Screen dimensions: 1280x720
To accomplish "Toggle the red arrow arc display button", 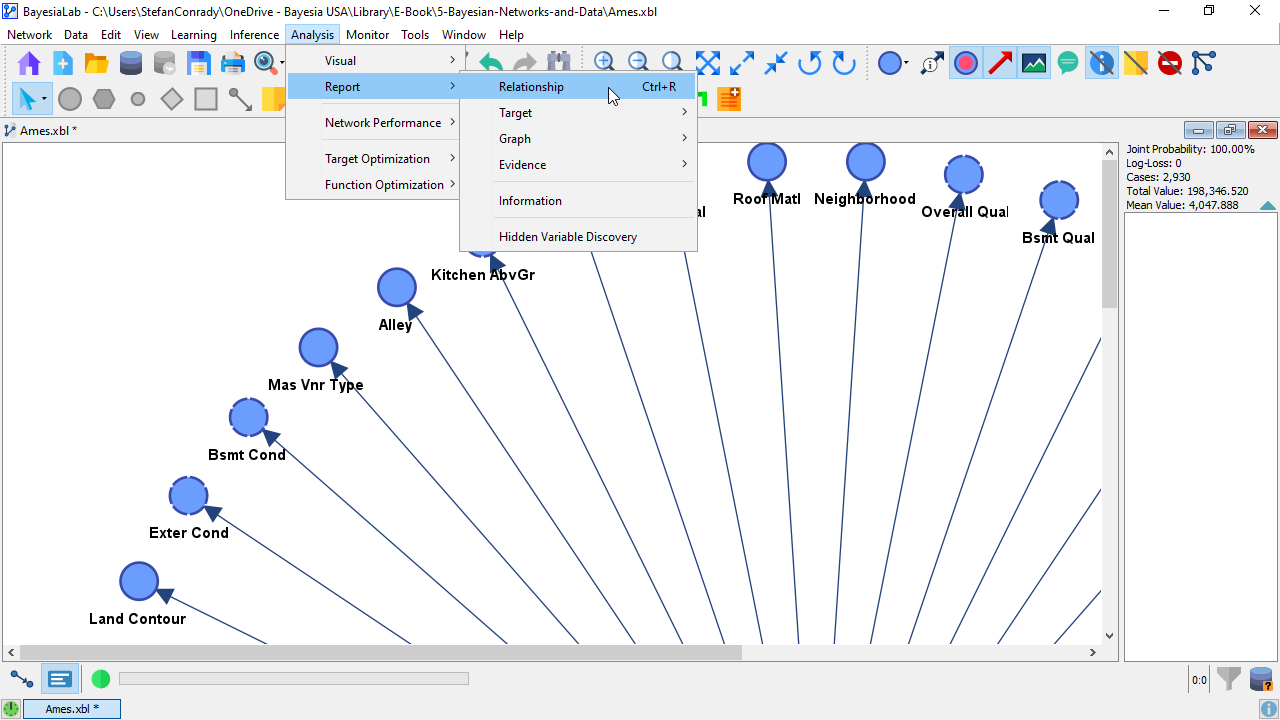I will [1000, 64].
